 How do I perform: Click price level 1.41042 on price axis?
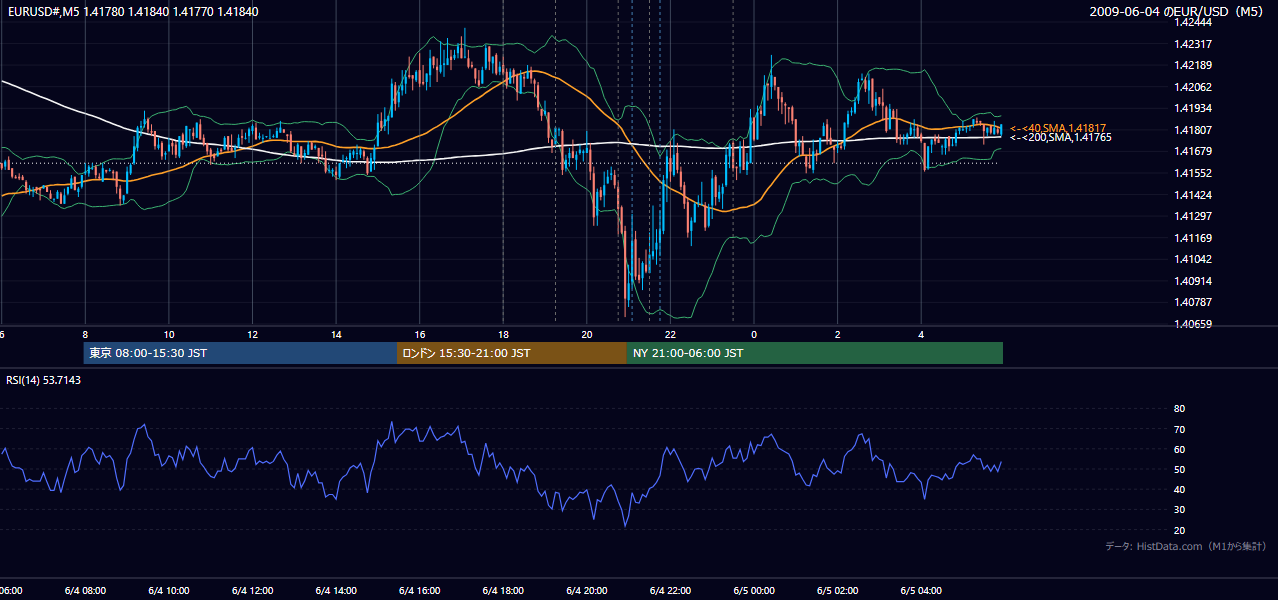(x=1195, y=259)
